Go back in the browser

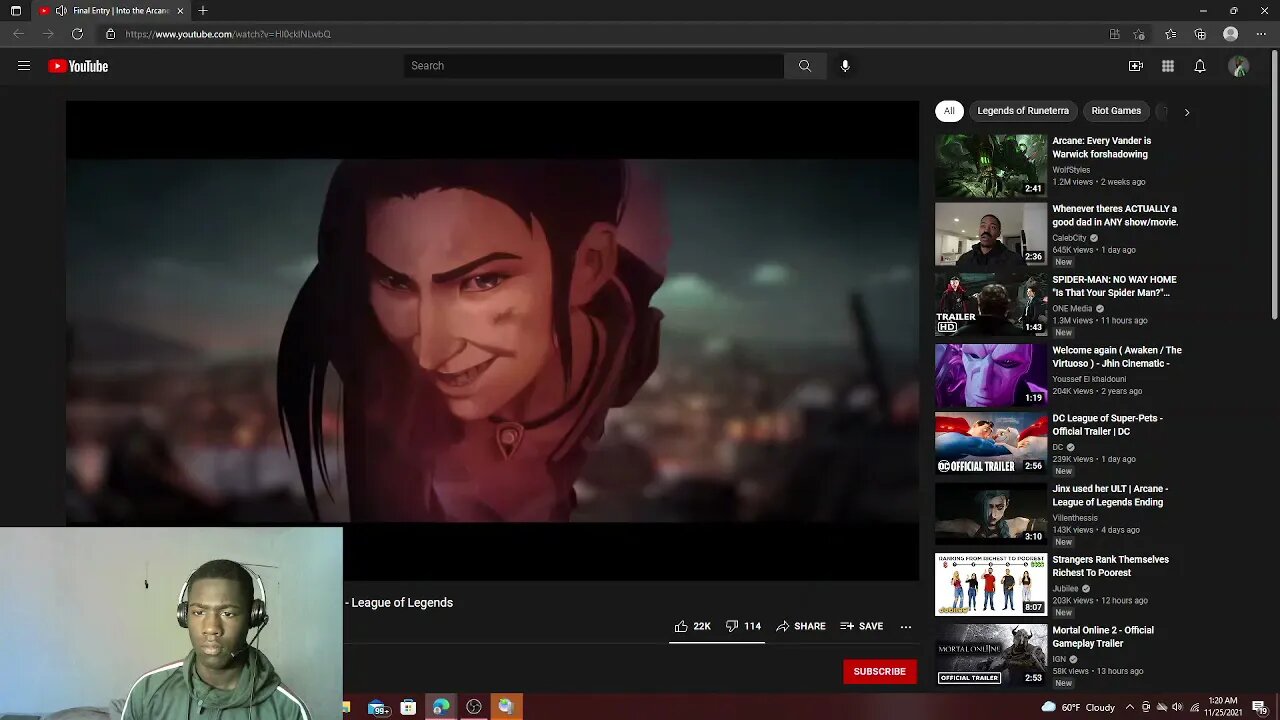coord(18,34)
